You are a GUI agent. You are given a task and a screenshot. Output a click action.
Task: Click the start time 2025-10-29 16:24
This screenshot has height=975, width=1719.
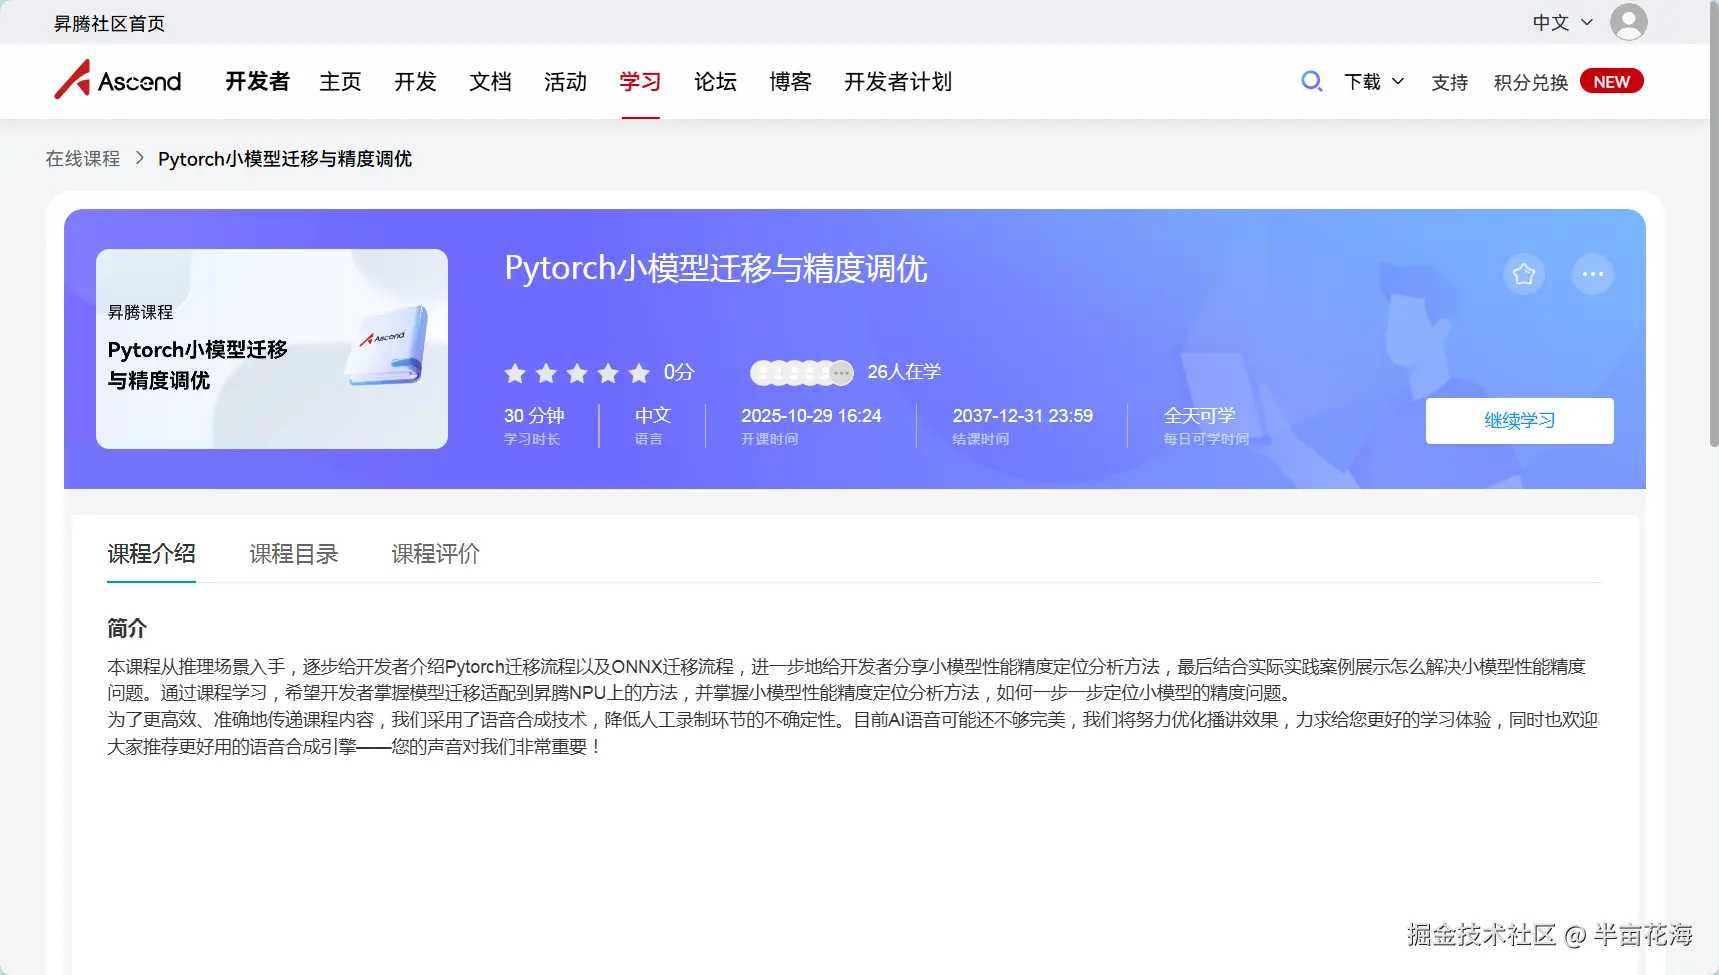(x=811, y=415)
